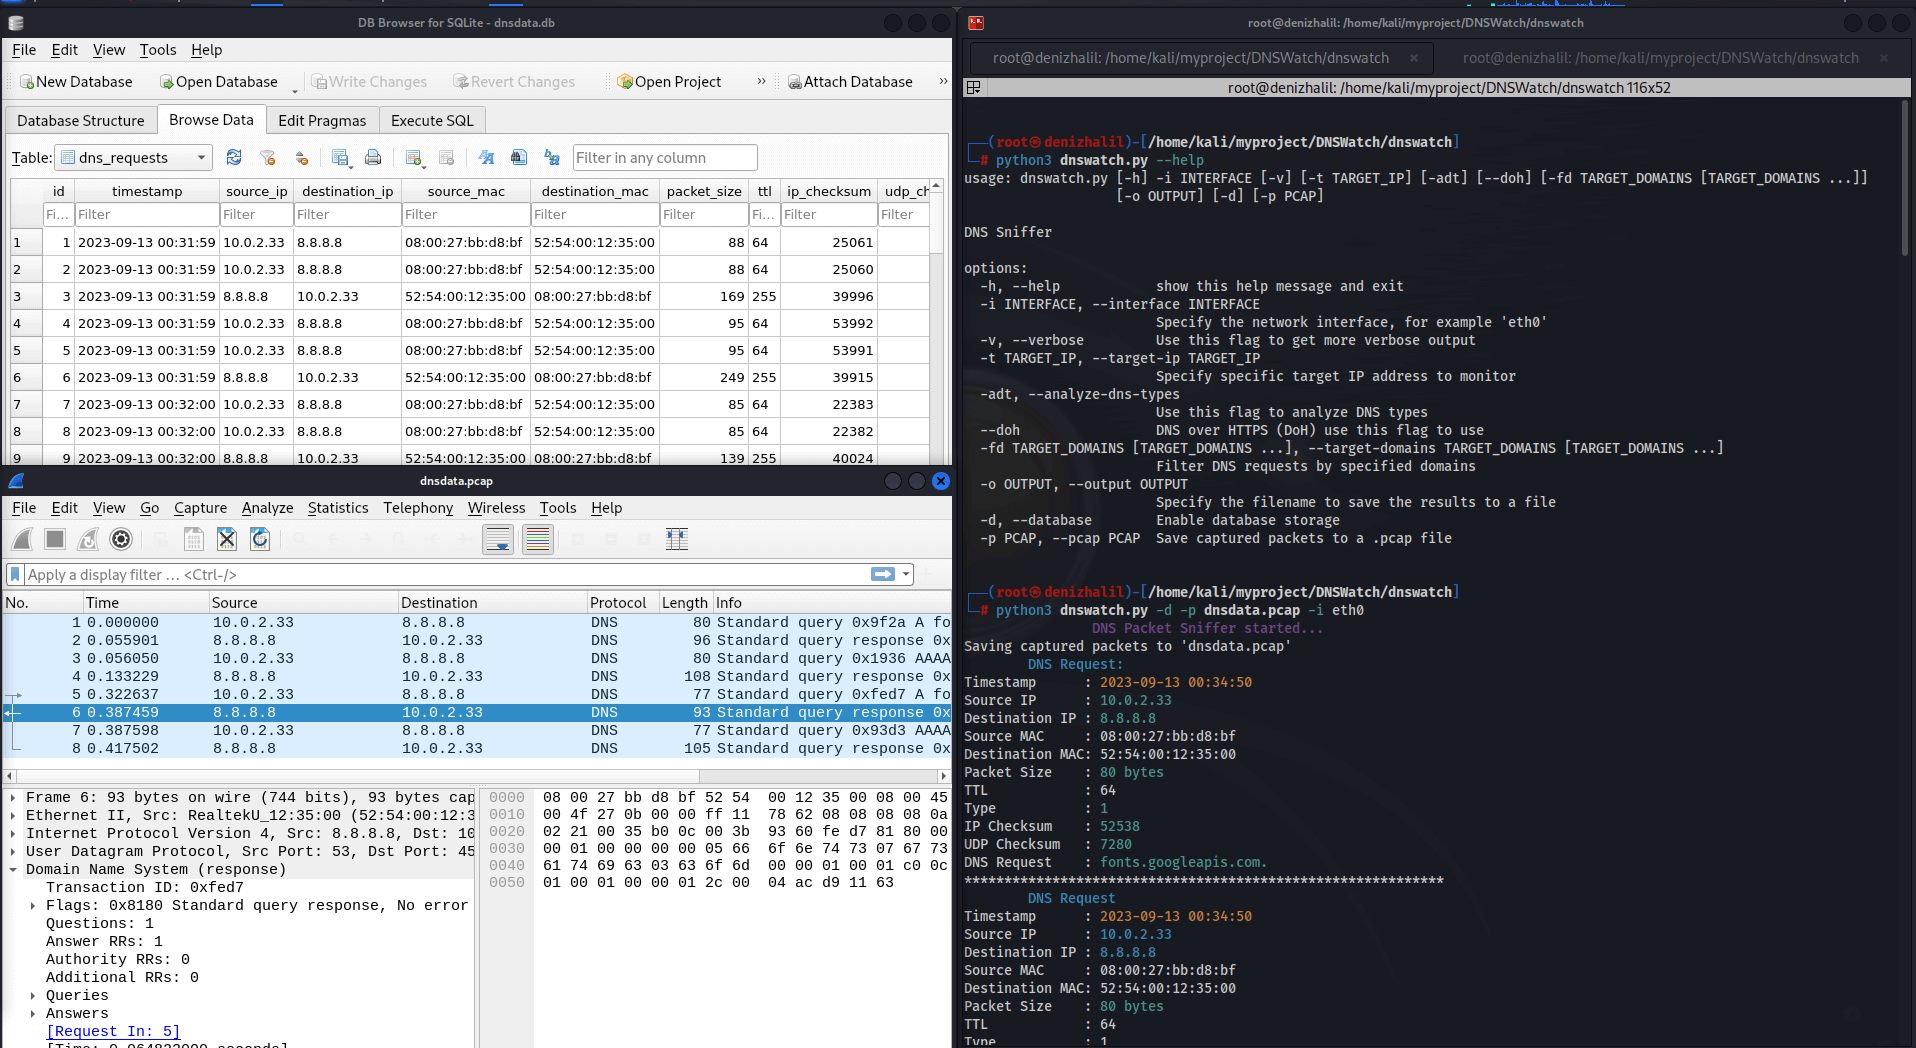Click the stop capture square icon

[x=55, y=539]
